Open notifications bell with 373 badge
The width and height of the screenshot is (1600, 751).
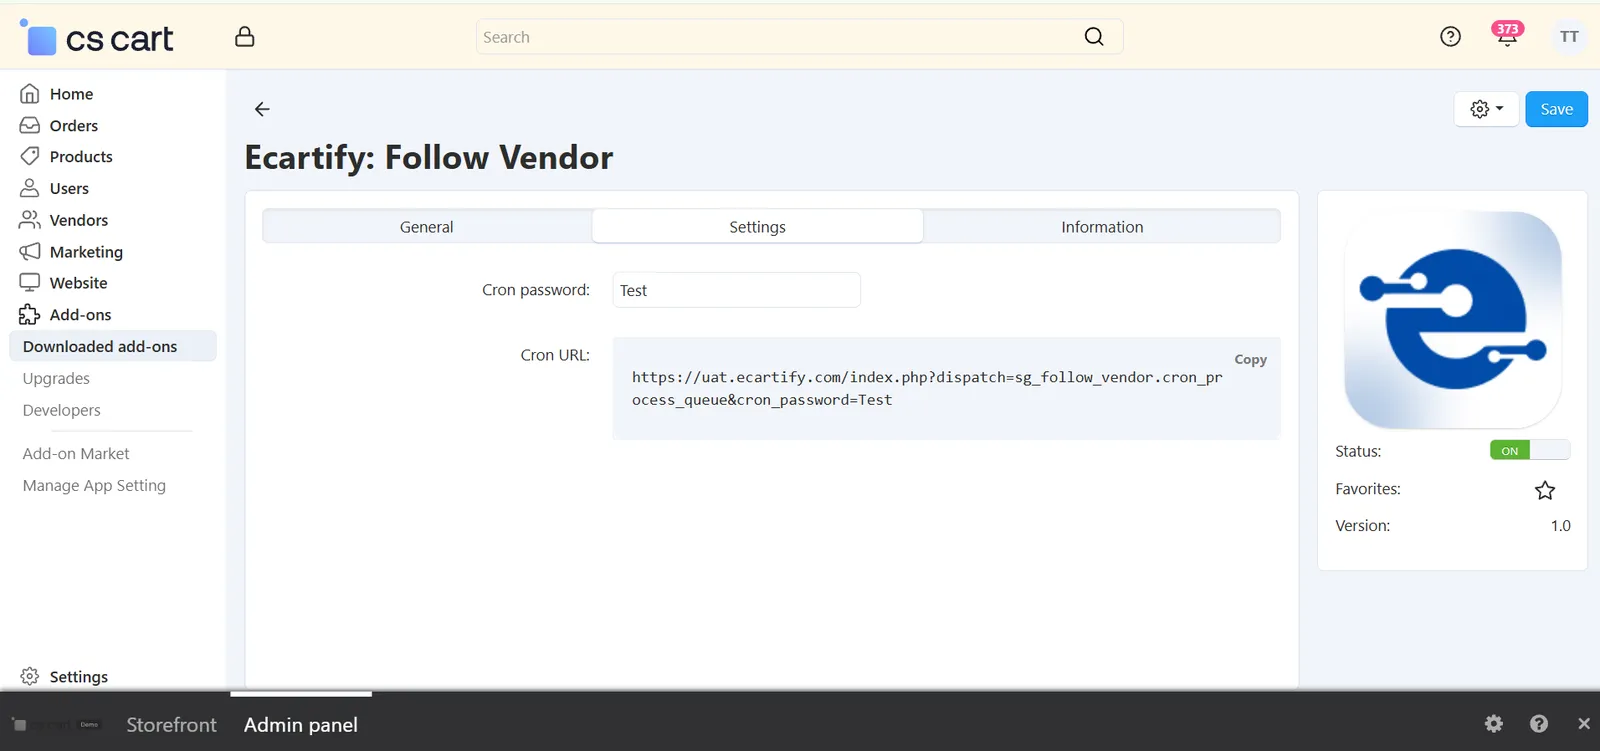click(1507, 34)
